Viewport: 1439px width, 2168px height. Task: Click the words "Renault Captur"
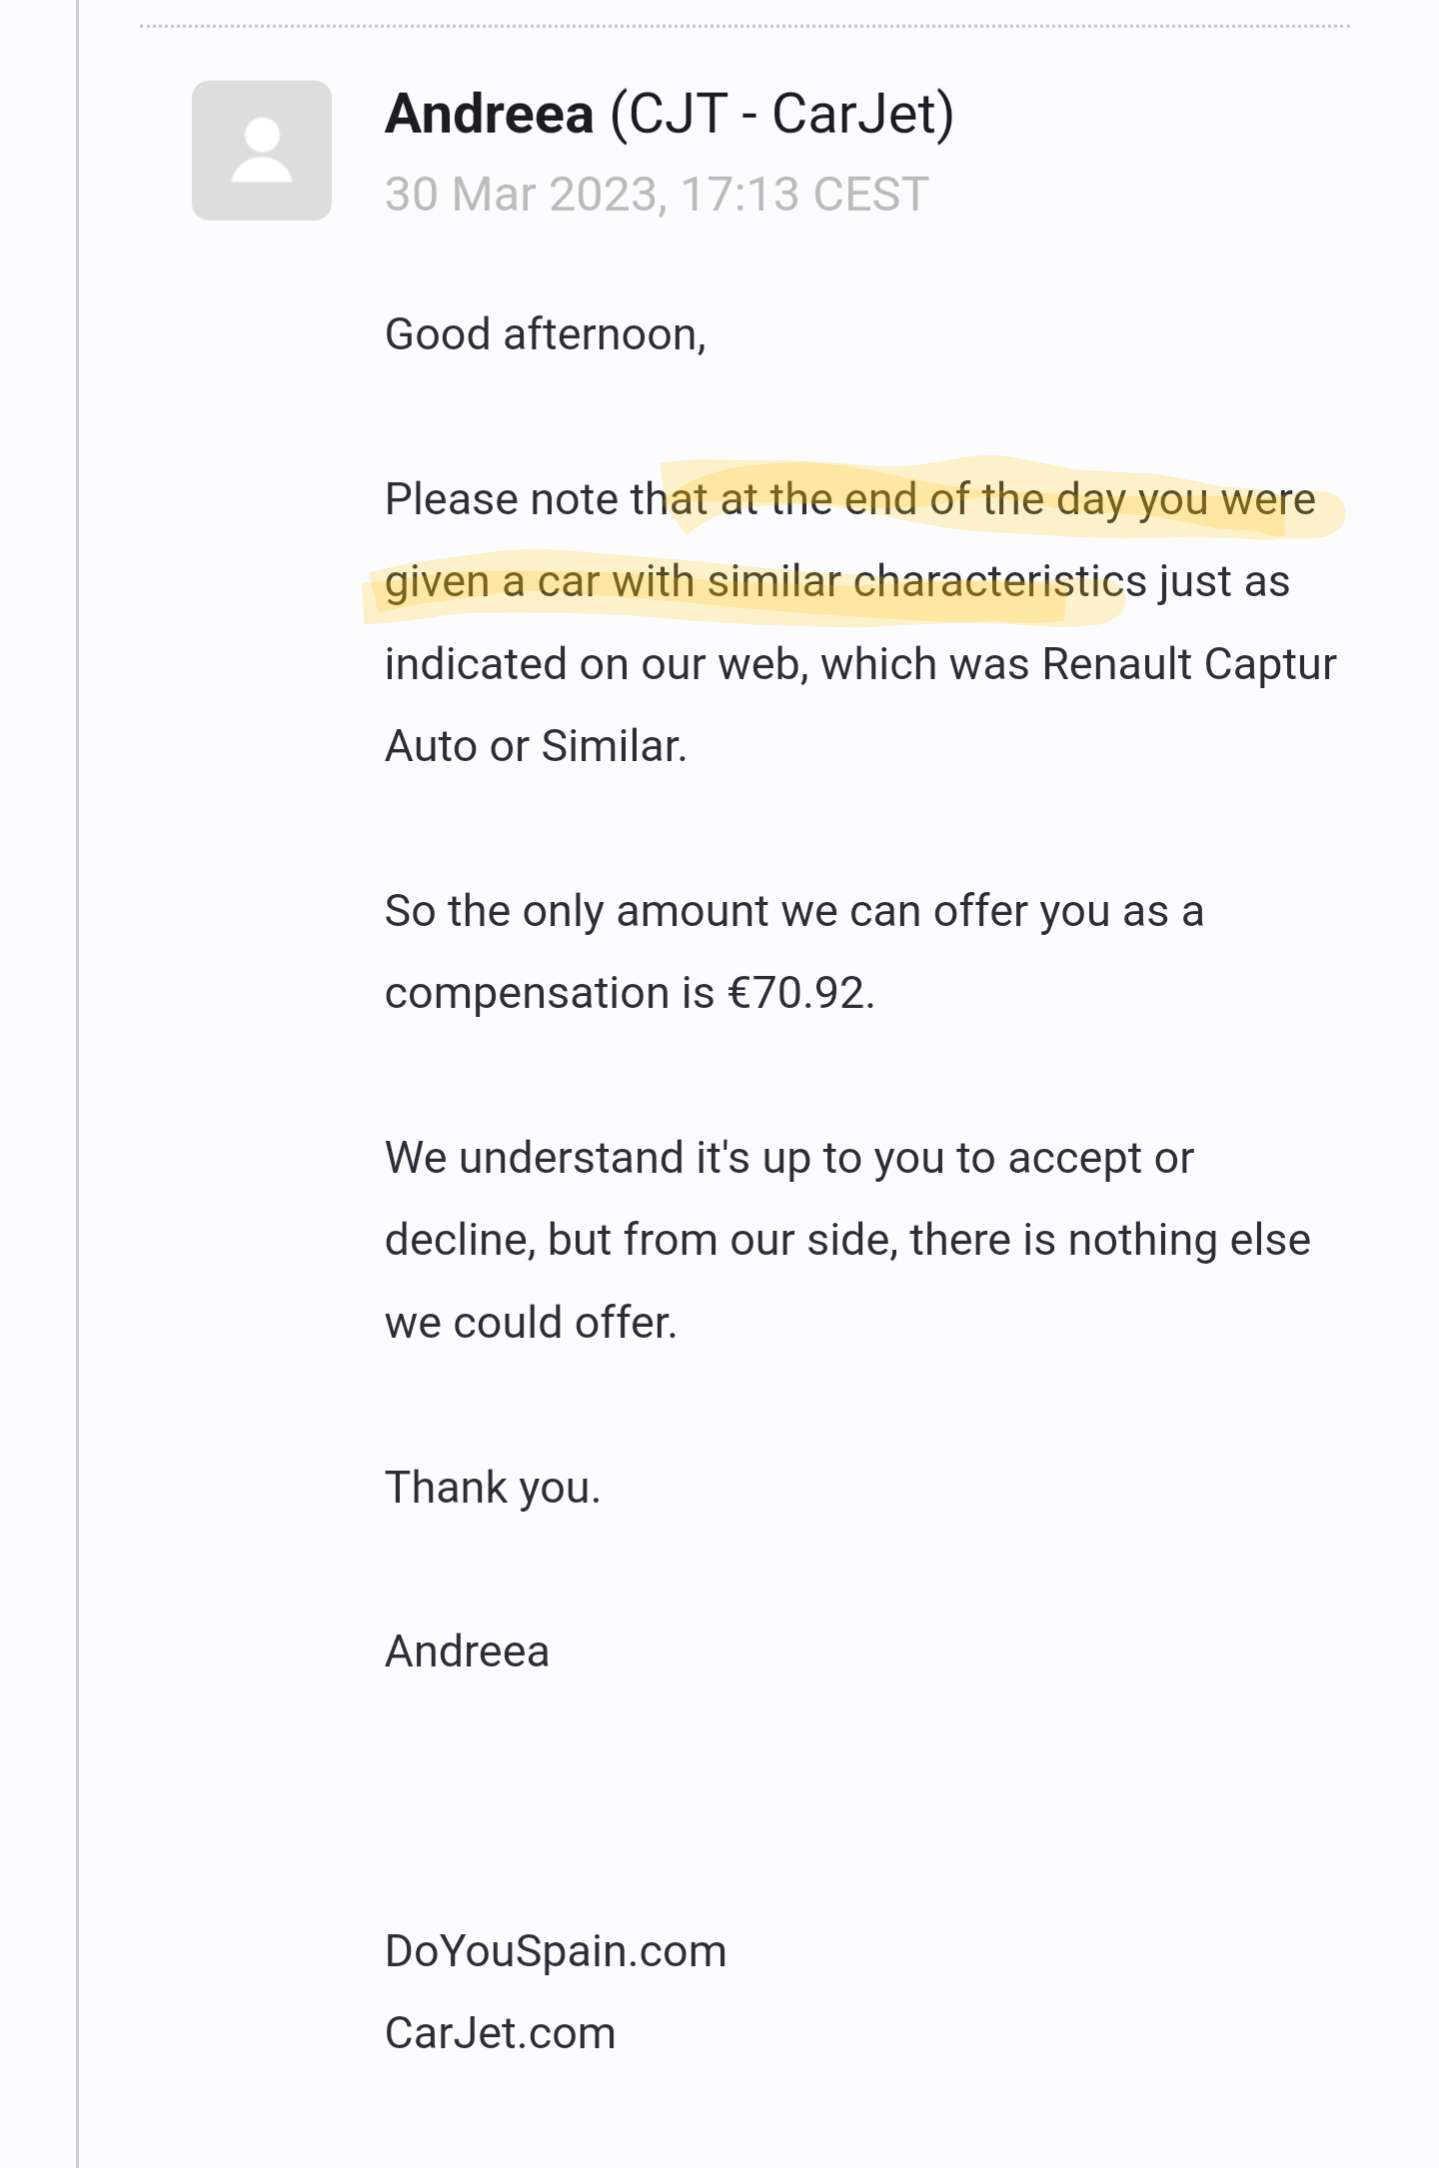[x=1188, y=664]
